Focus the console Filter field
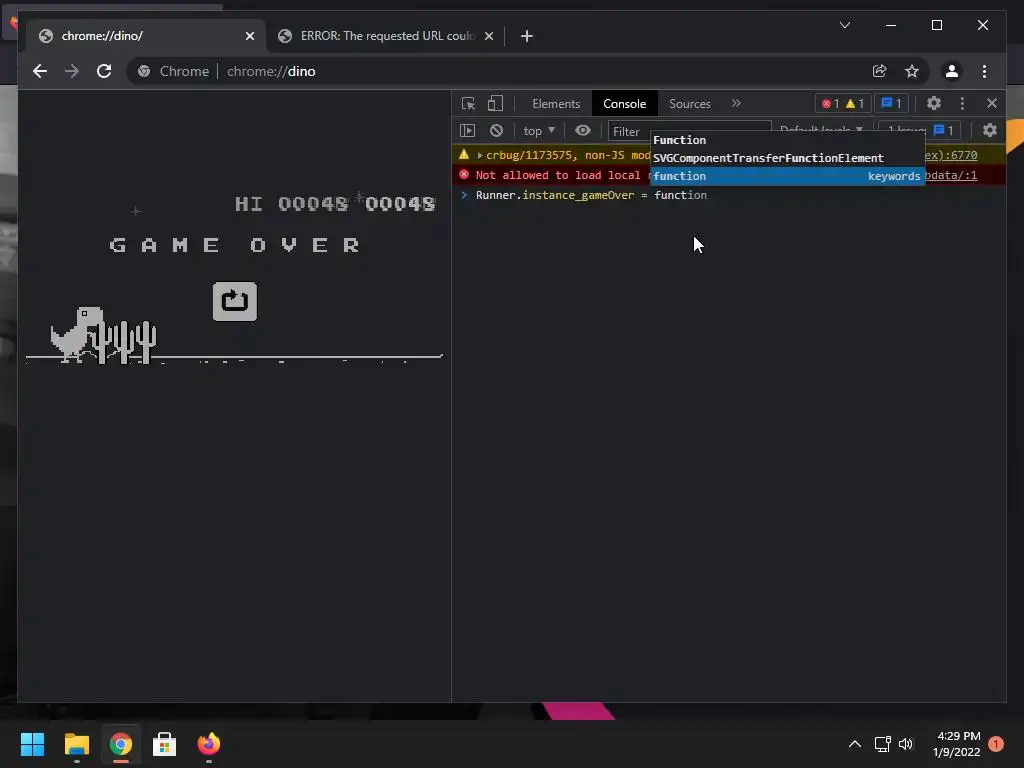The image size is (1024, 768). pyautogui.click(x=689, y=131)
